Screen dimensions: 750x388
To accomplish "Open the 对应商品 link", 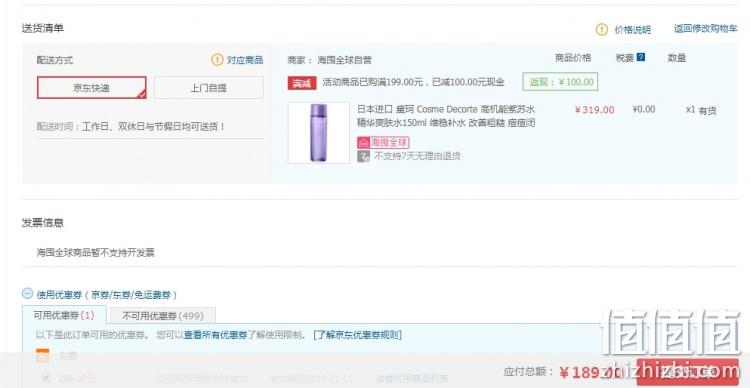I will pos(245,60).
